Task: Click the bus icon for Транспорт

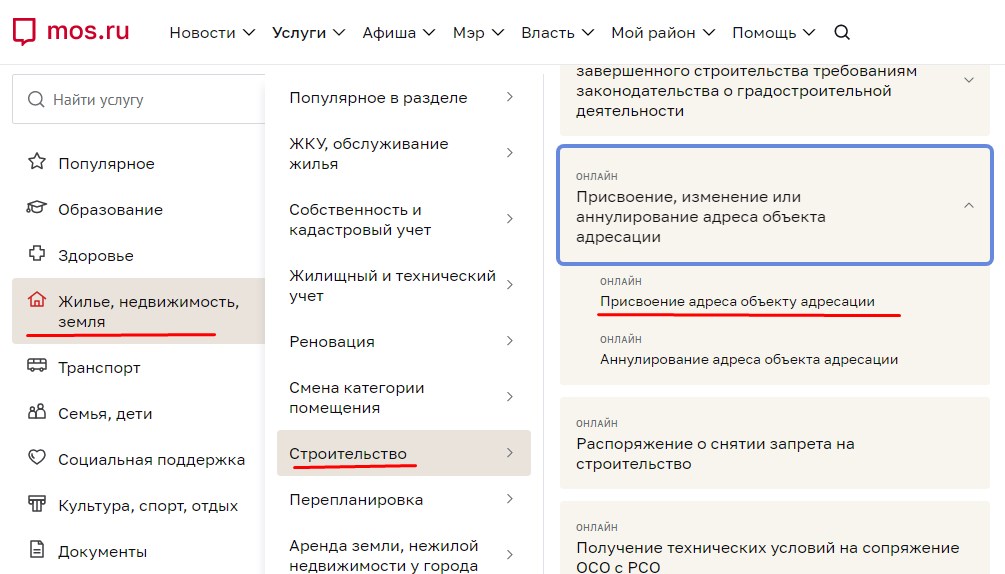Action: 37,366
